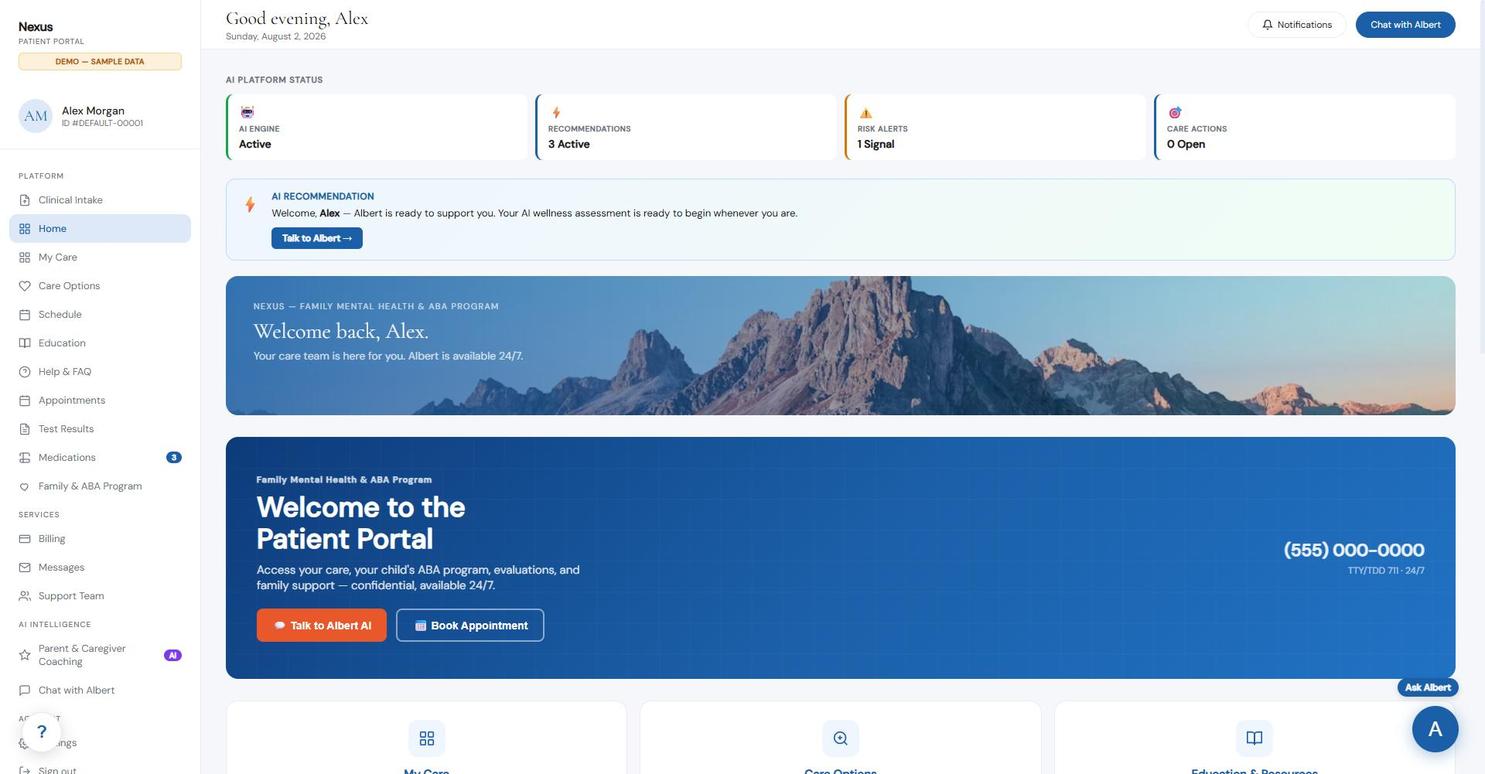Open Schedule menu item
1485x774 pixels.
pos(100,315)
